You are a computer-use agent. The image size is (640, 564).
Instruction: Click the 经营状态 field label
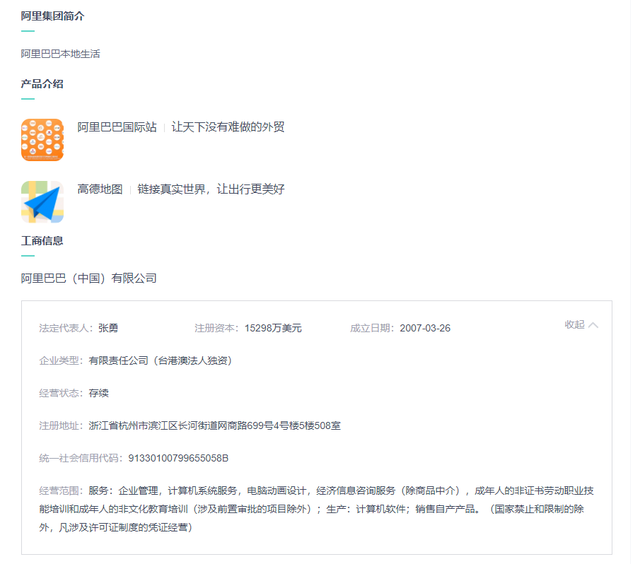click(61, 393)
